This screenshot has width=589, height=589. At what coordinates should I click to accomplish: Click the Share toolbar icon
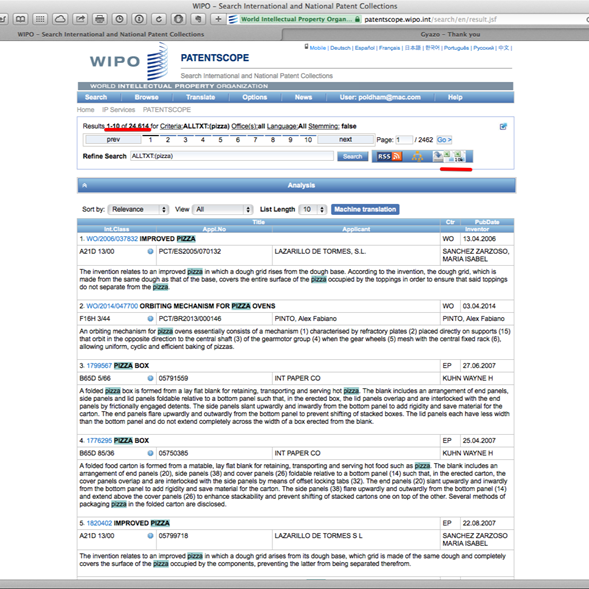point(80,19)
